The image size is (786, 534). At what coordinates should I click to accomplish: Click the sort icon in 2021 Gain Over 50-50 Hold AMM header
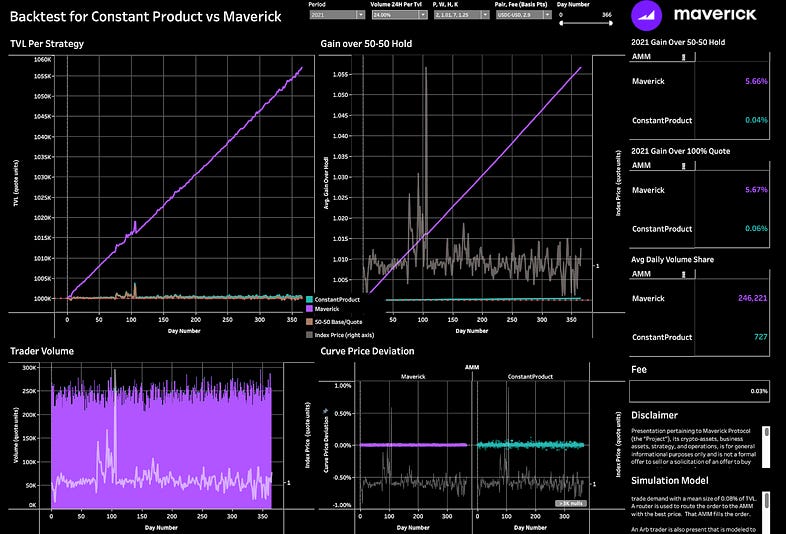pyautogui.click(x=684, y=57)
